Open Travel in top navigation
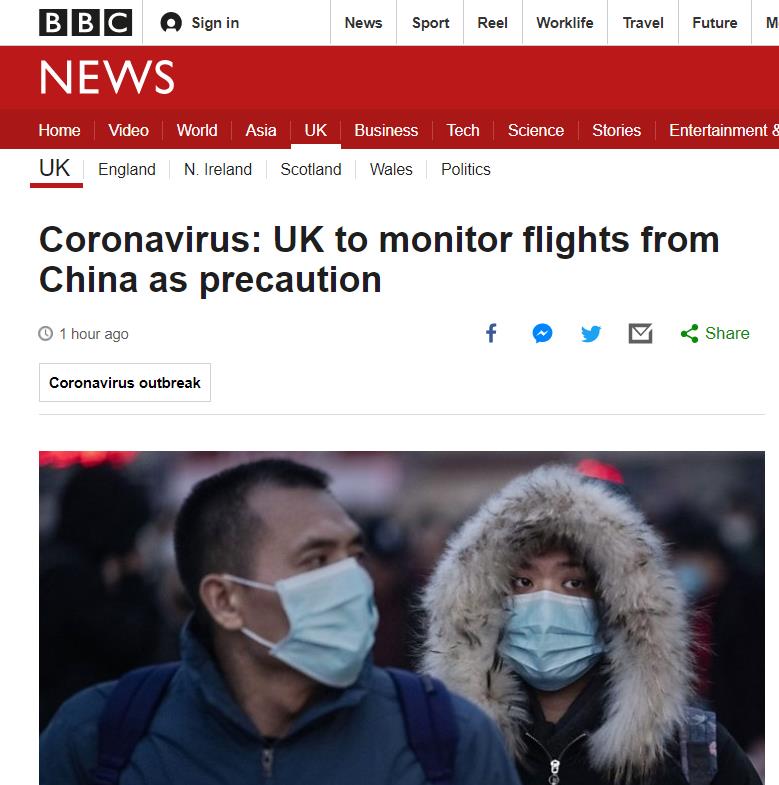 point(643,23)
